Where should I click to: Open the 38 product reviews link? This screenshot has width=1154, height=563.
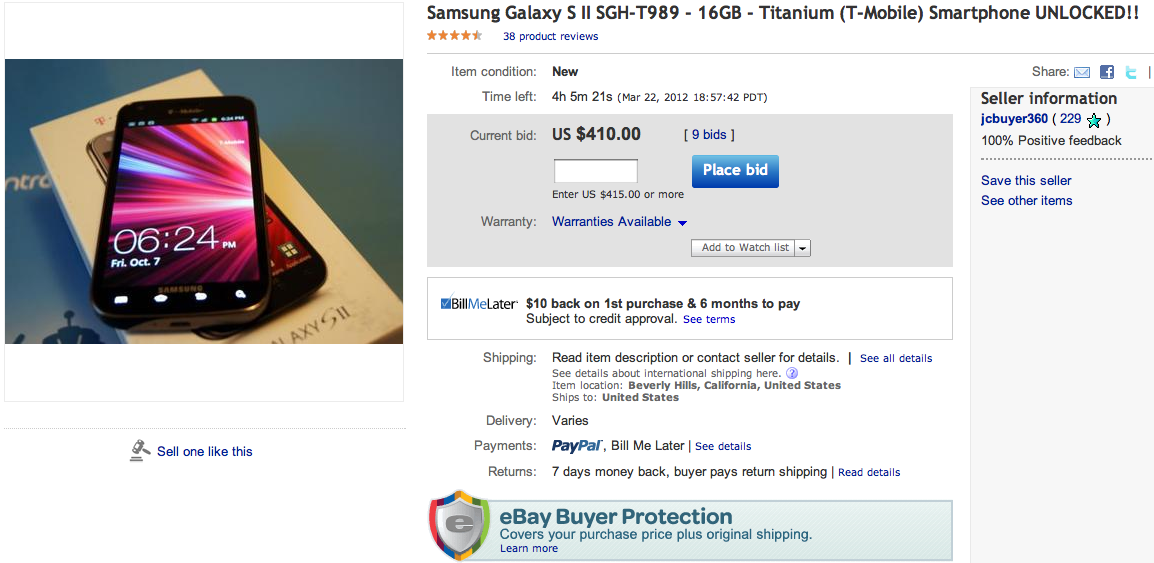tap(550, 36)
